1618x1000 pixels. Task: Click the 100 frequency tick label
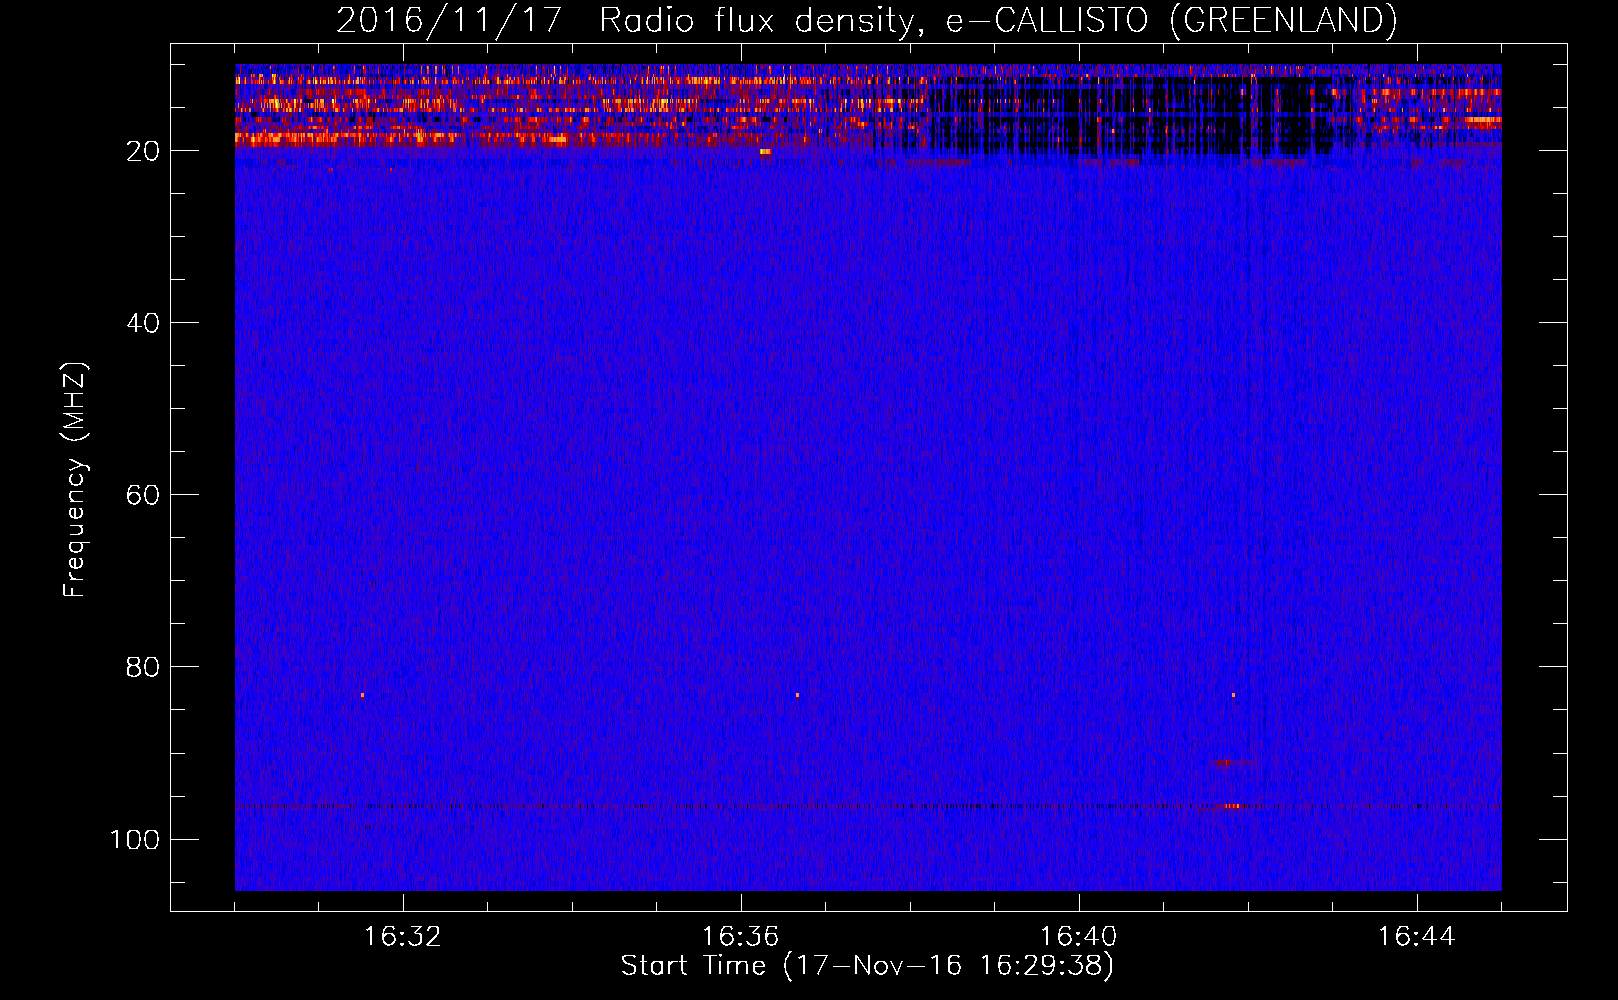coord(135,839)
